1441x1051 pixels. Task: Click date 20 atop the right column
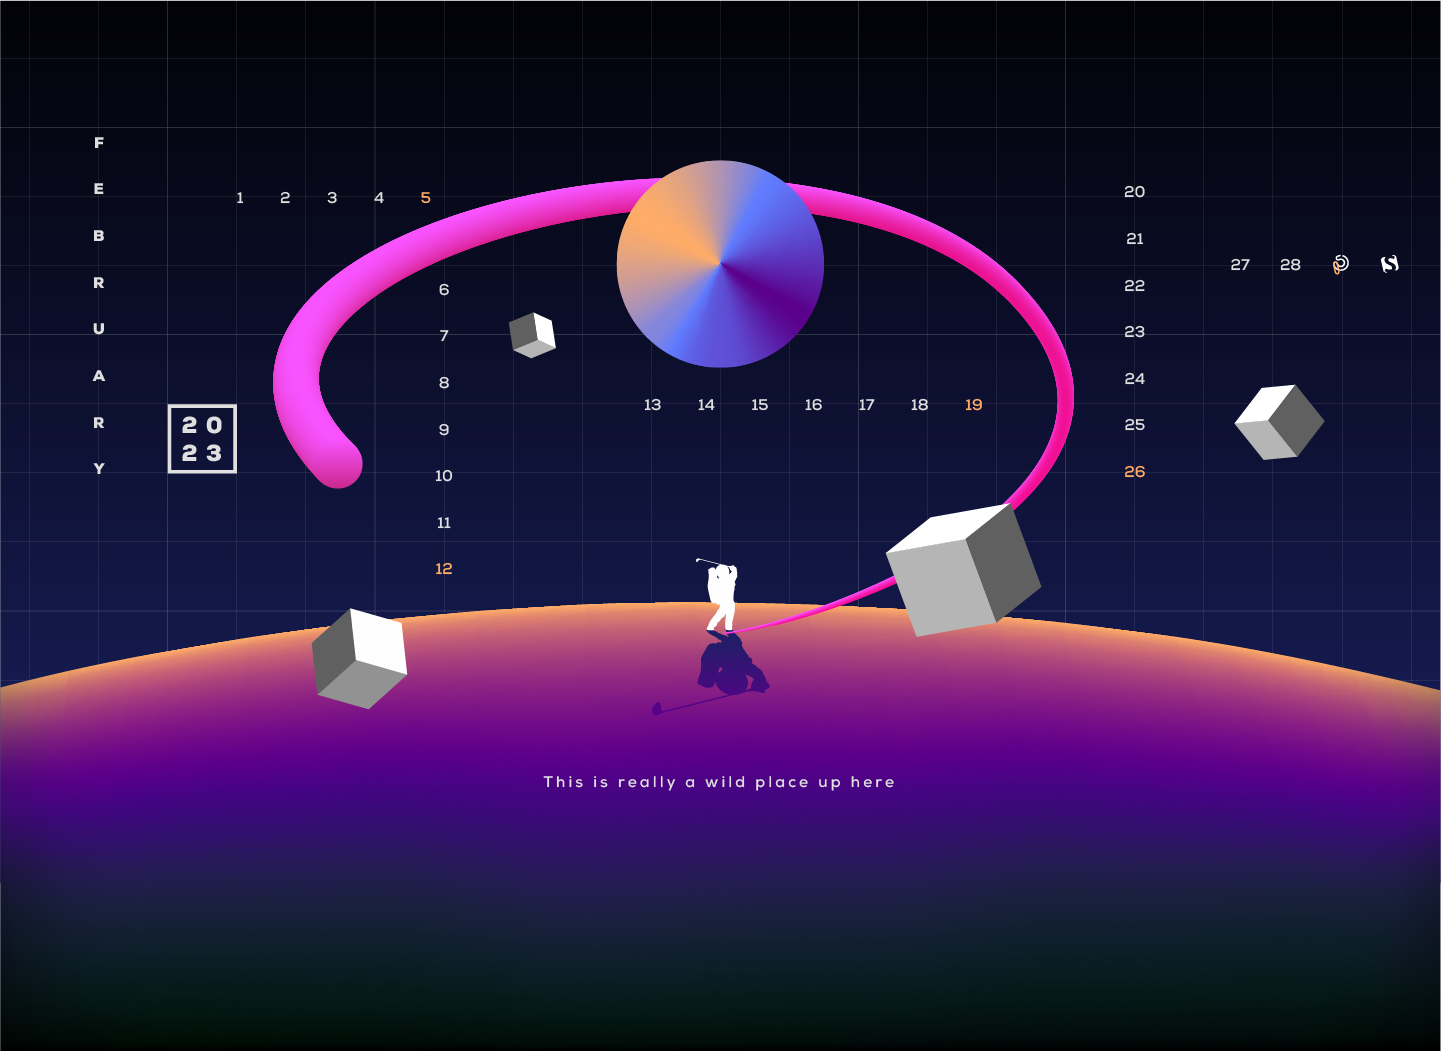click(1134, 192)
